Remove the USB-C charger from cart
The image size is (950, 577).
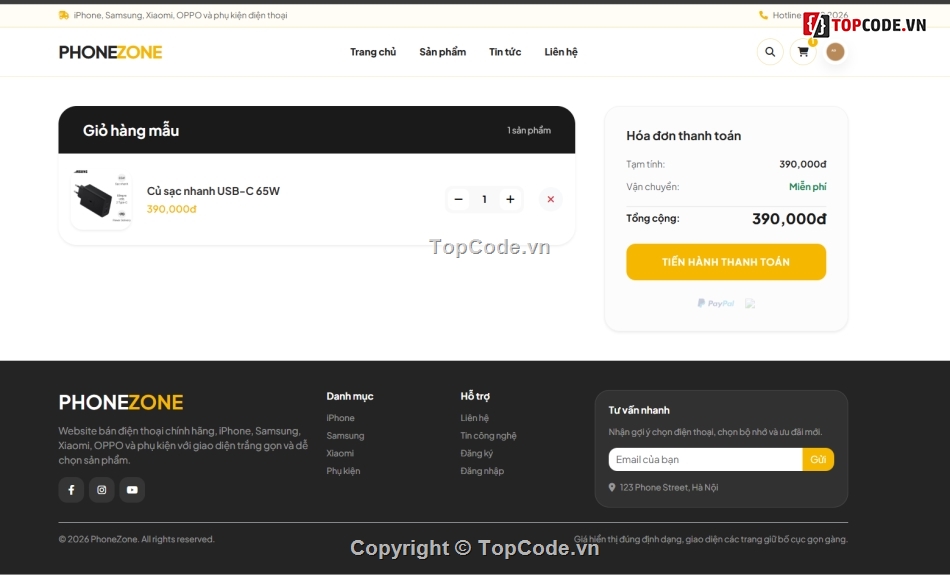(x=551, y=199)
